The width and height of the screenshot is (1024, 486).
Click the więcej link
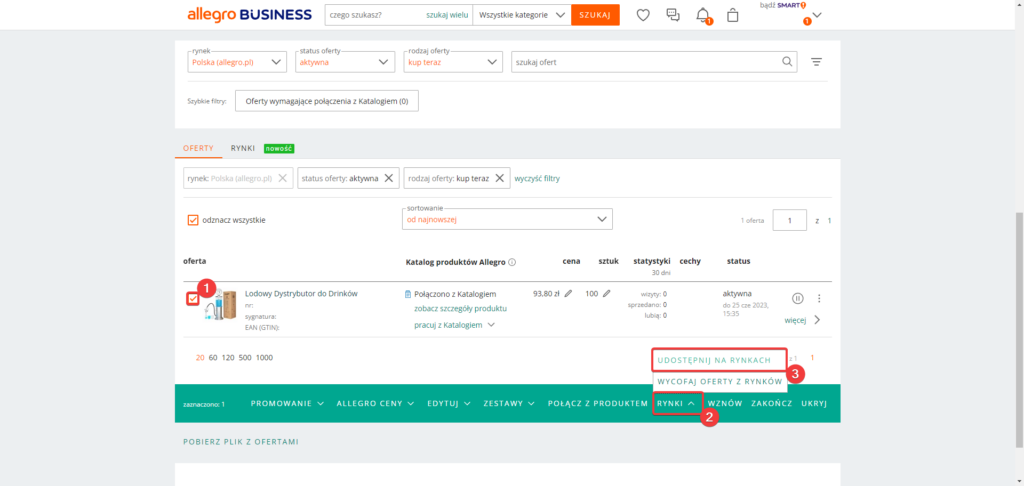tap(795, 321)
